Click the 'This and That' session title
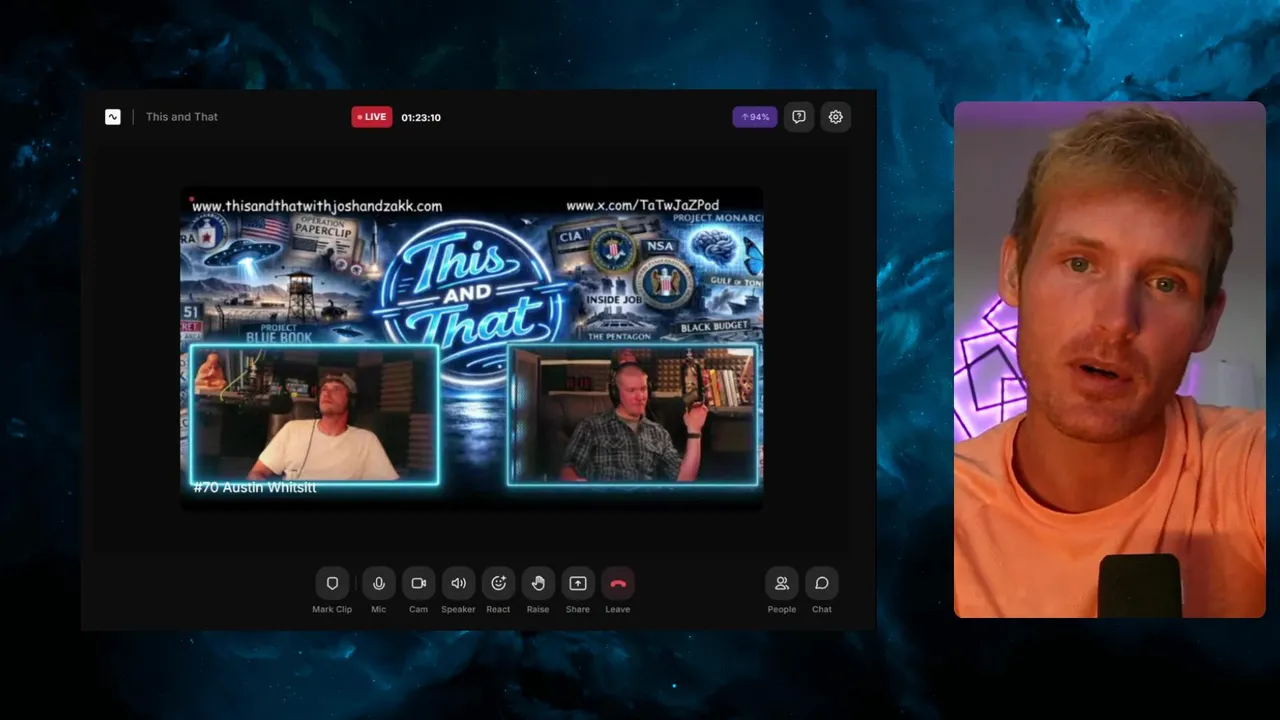1280x720 pixels. tap(182, 117)
